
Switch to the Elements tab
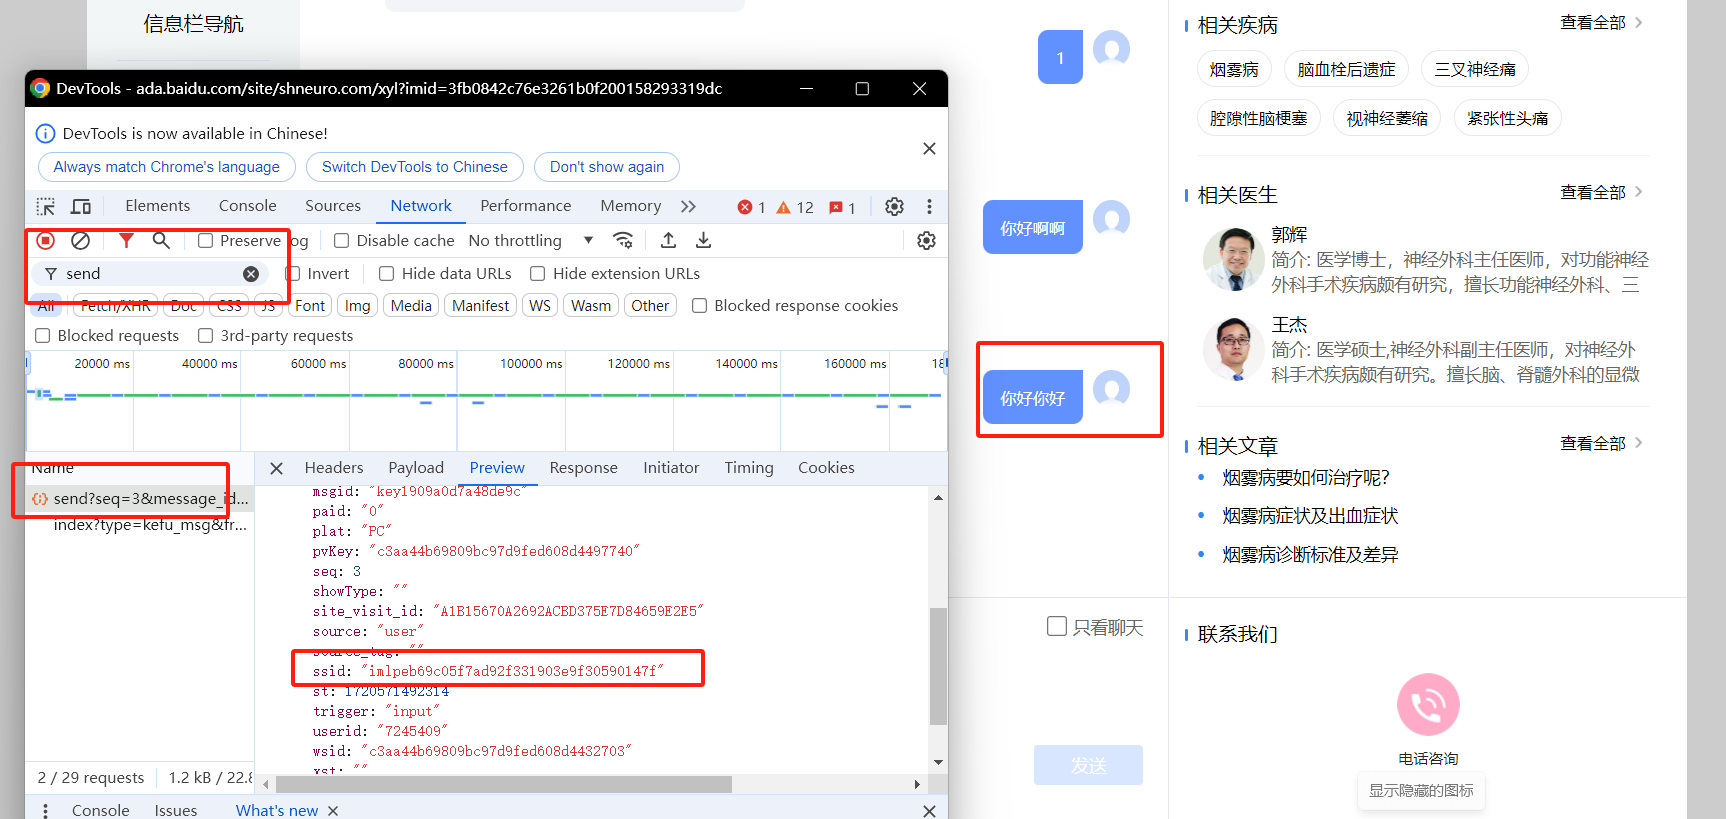pyautogui.click(x=157, y=206)
